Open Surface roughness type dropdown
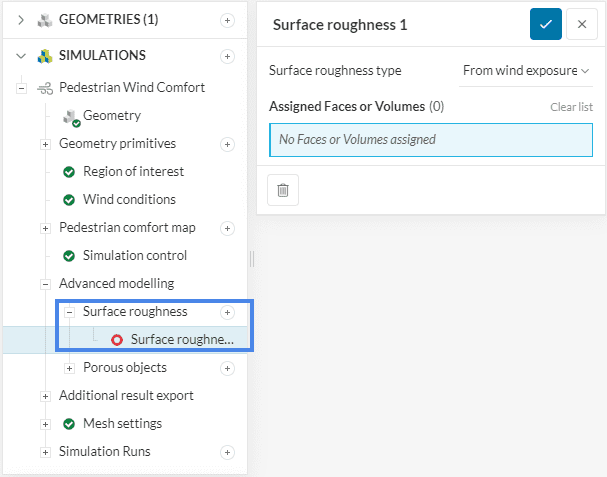The width and height of the screenshot is (607, 477). pos(526,71)
